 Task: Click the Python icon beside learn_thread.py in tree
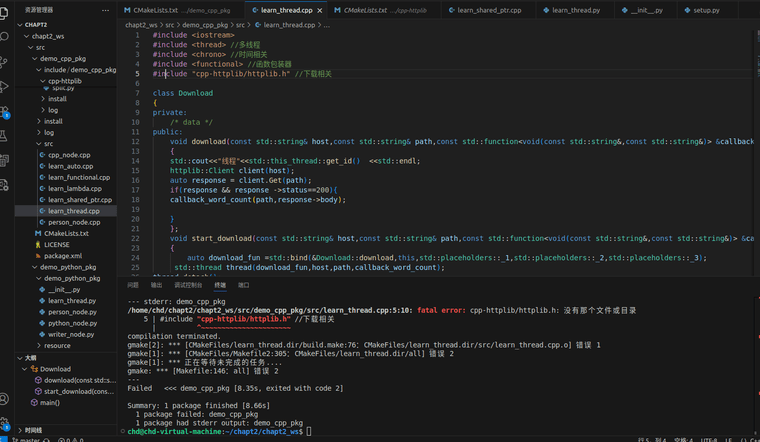click(42, 300)
